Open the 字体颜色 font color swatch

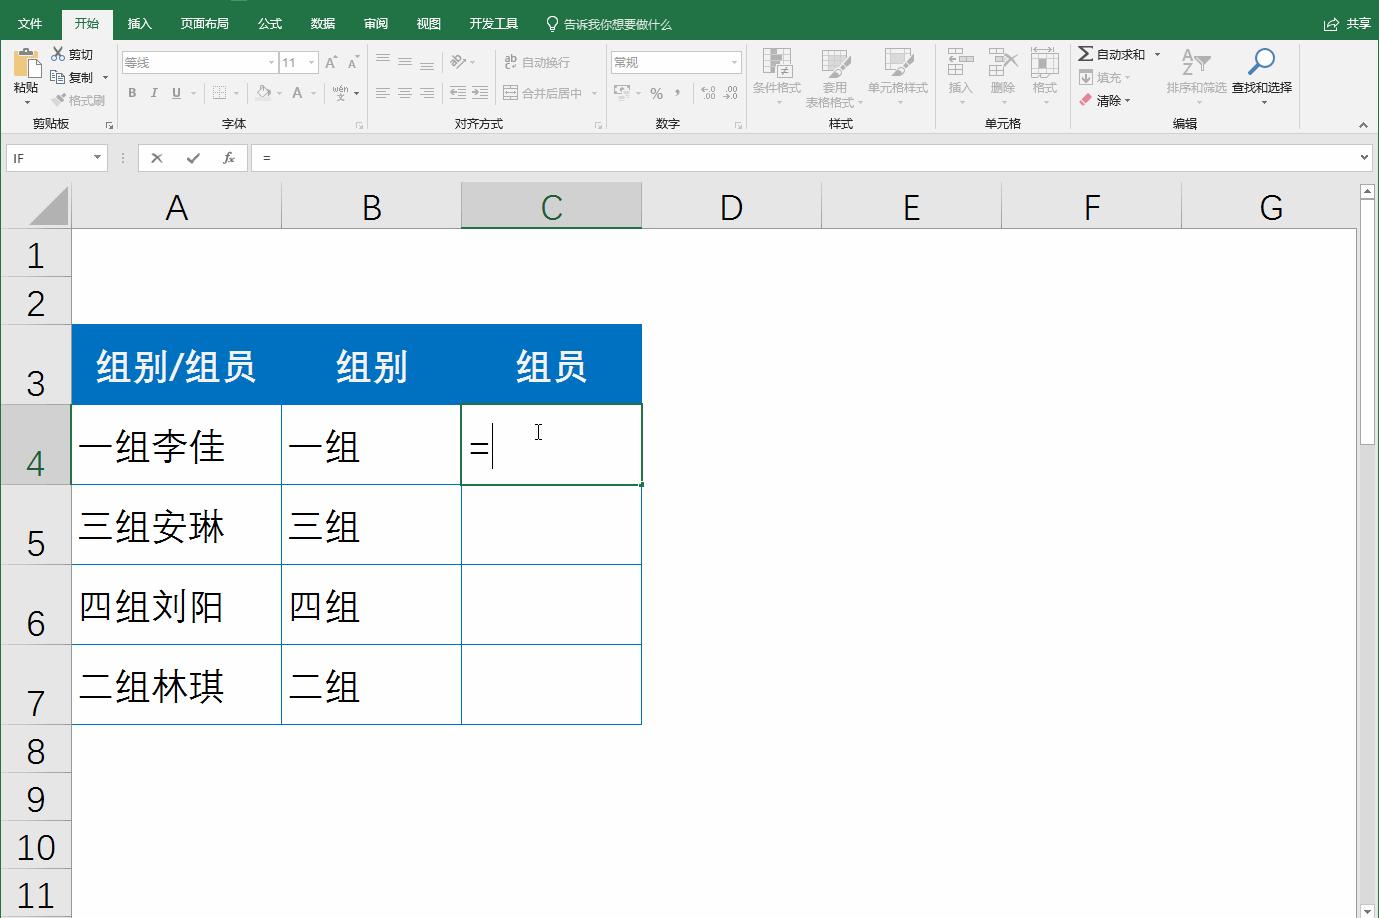point(297,92)
